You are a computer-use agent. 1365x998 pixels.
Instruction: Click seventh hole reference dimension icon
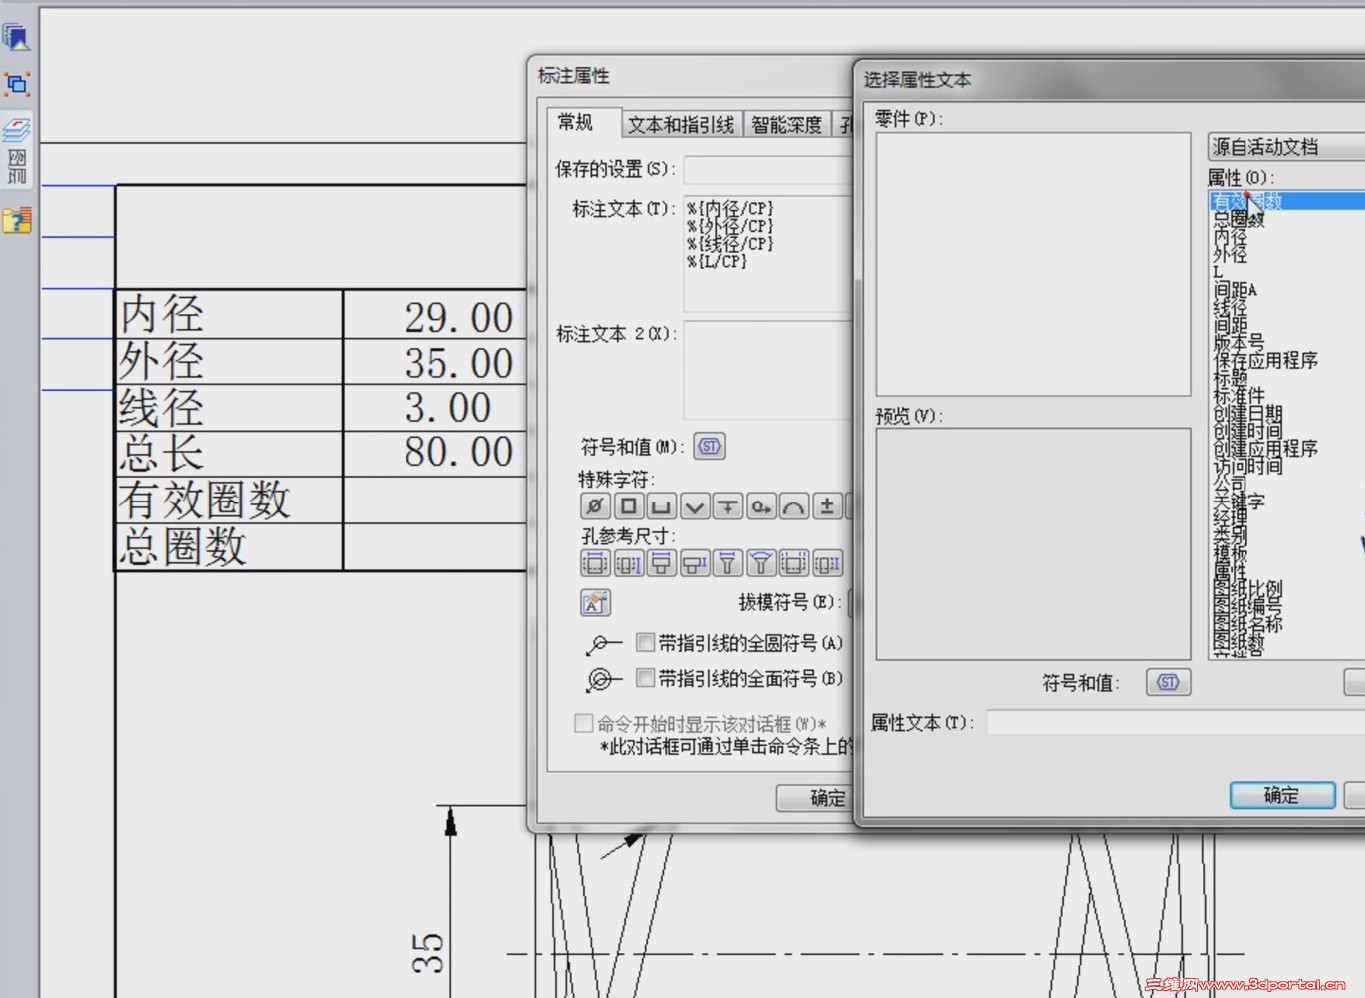[x=794, y=564]
